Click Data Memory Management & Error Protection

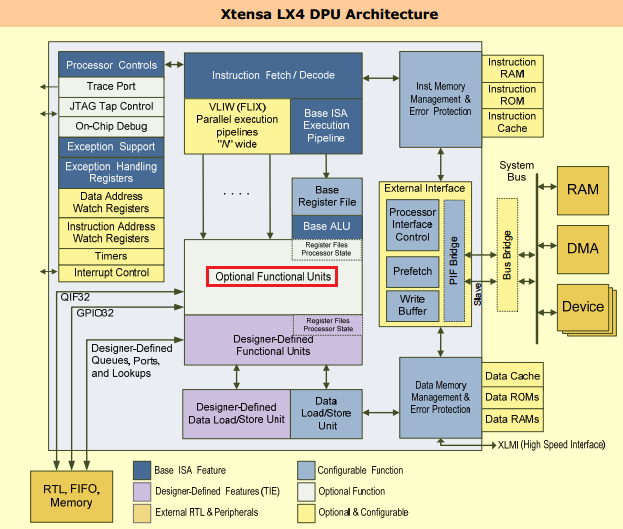(440, 397)
